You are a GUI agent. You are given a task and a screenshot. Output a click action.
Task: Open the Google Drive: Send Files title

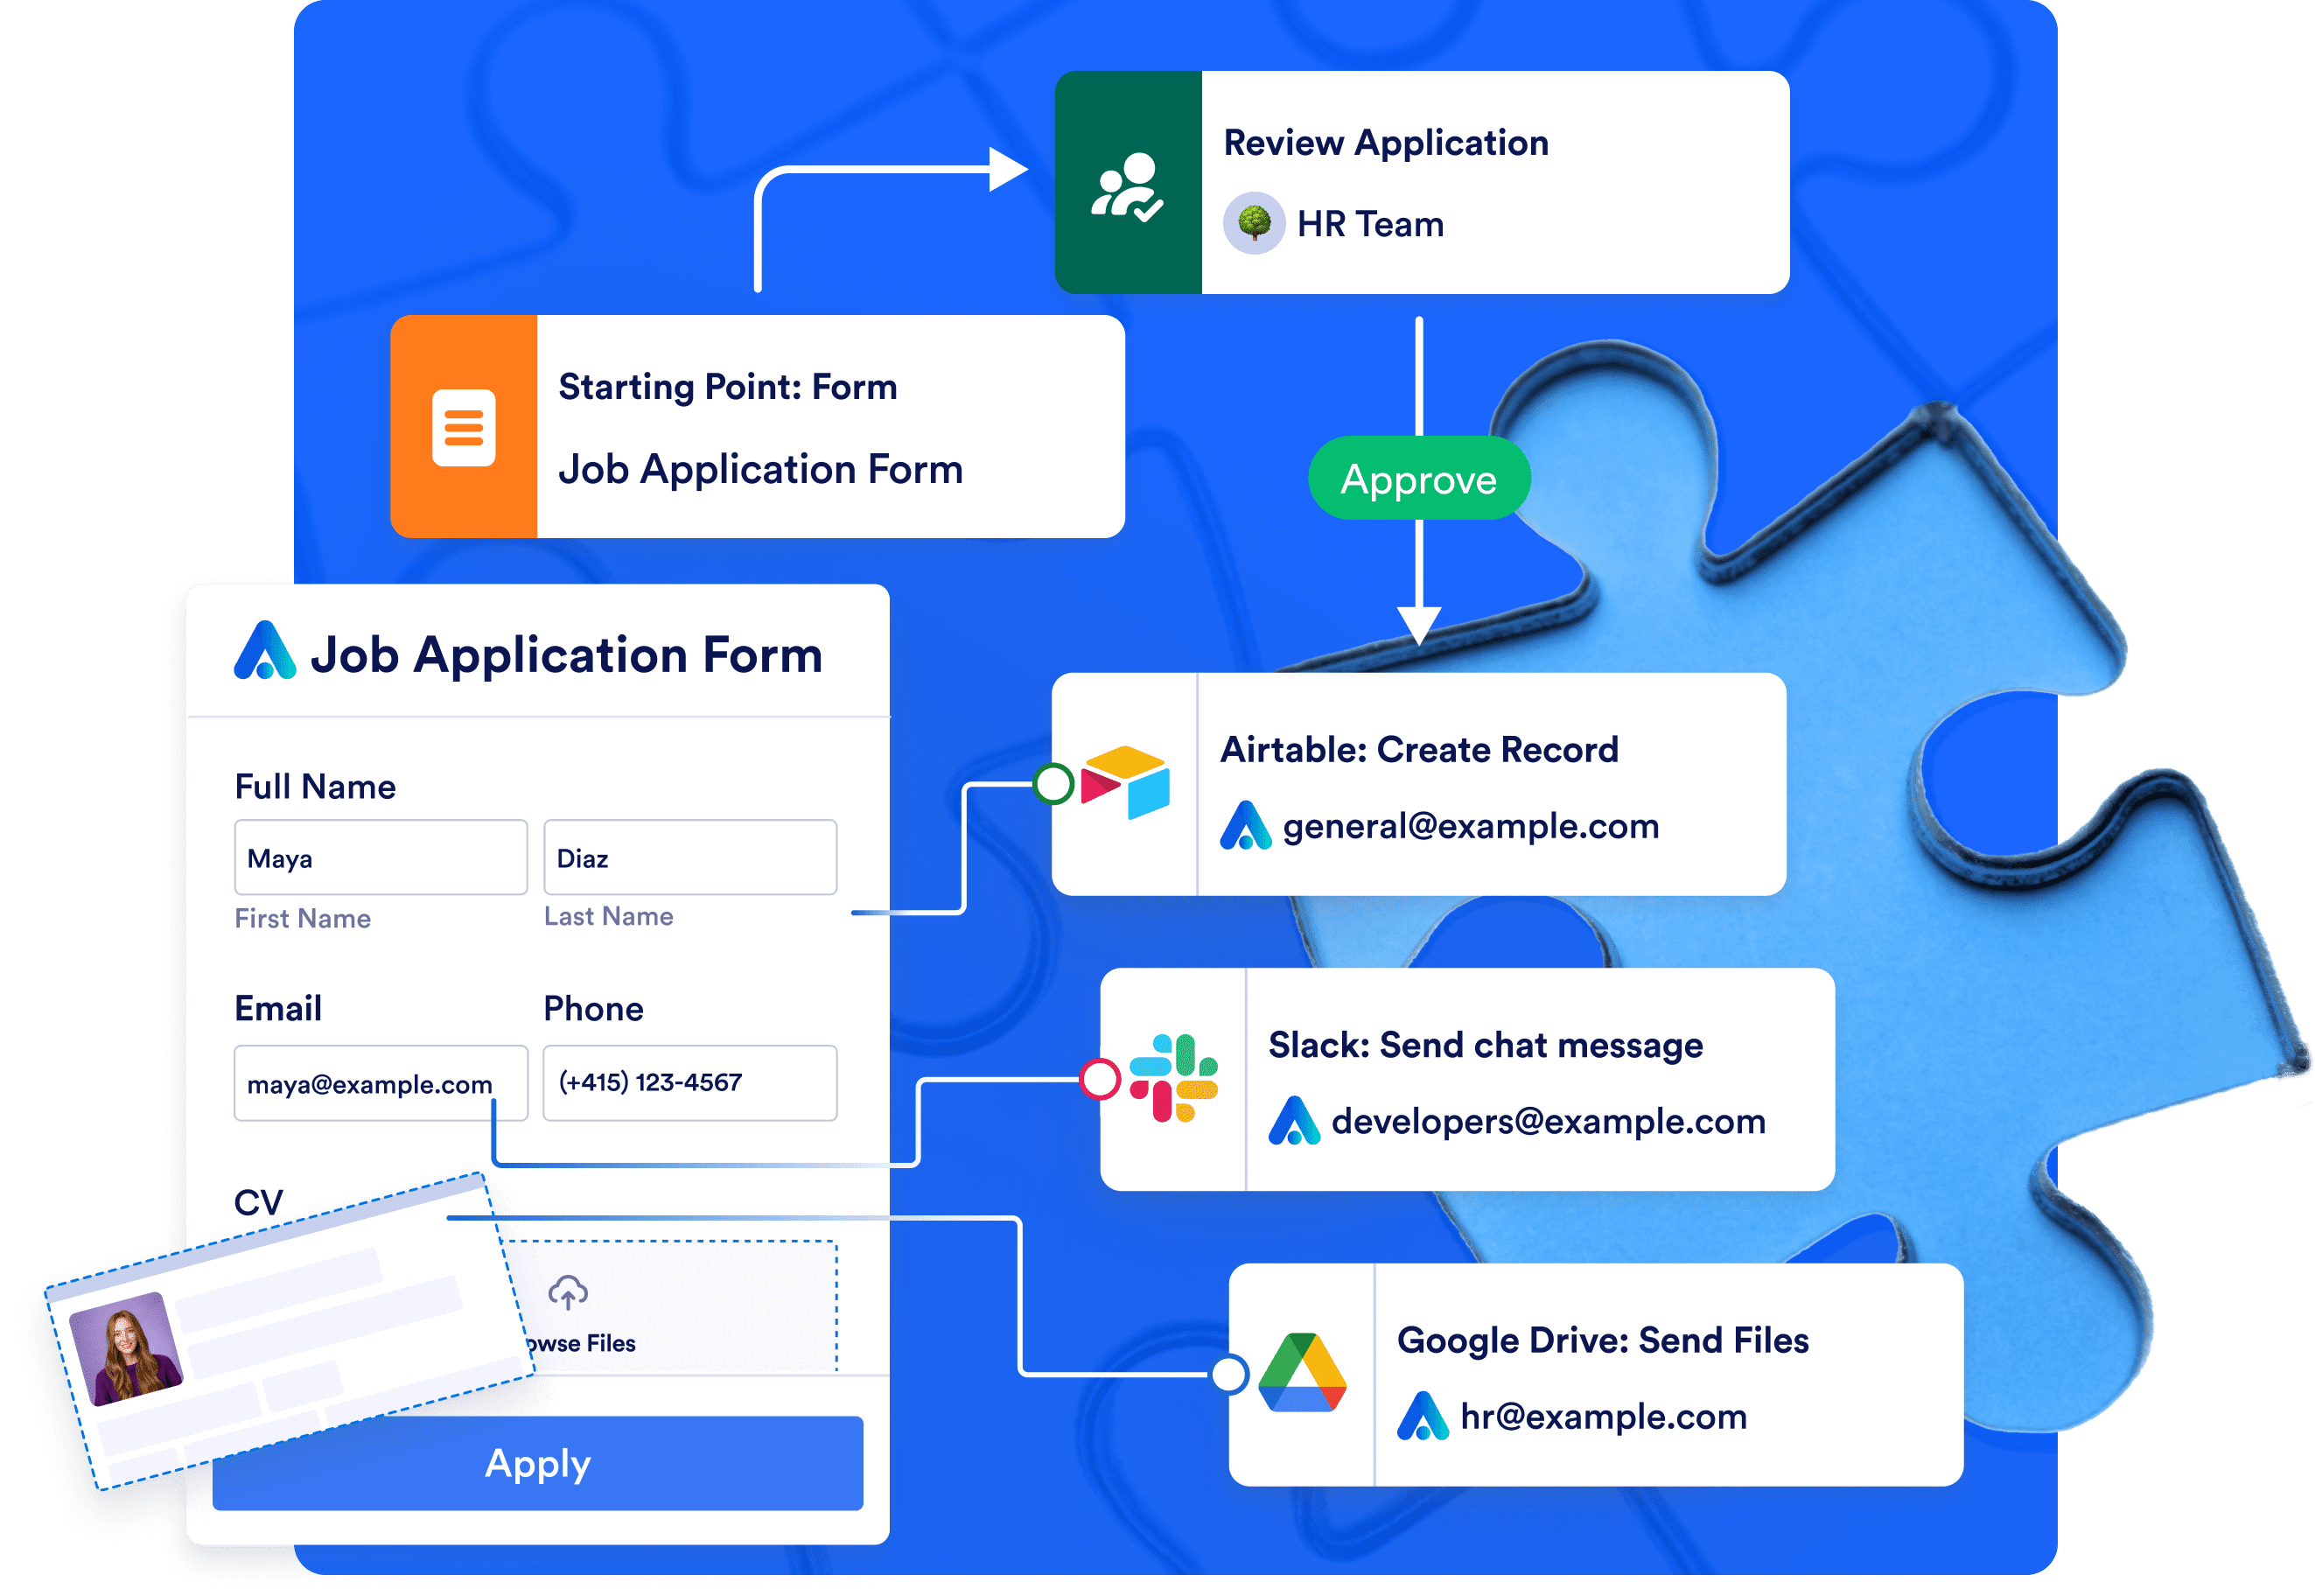click(1603, 1340)
